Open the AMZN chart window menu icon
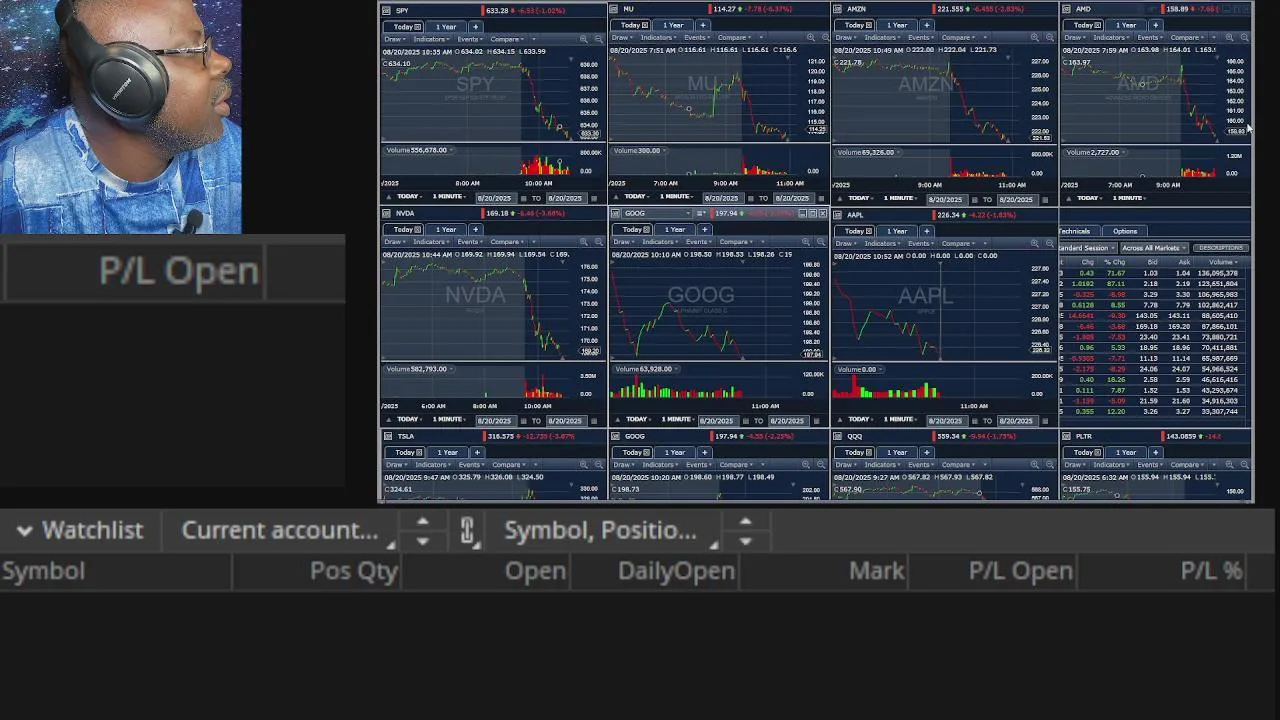This screenshot has height=720, width=1280. (837, 9)
